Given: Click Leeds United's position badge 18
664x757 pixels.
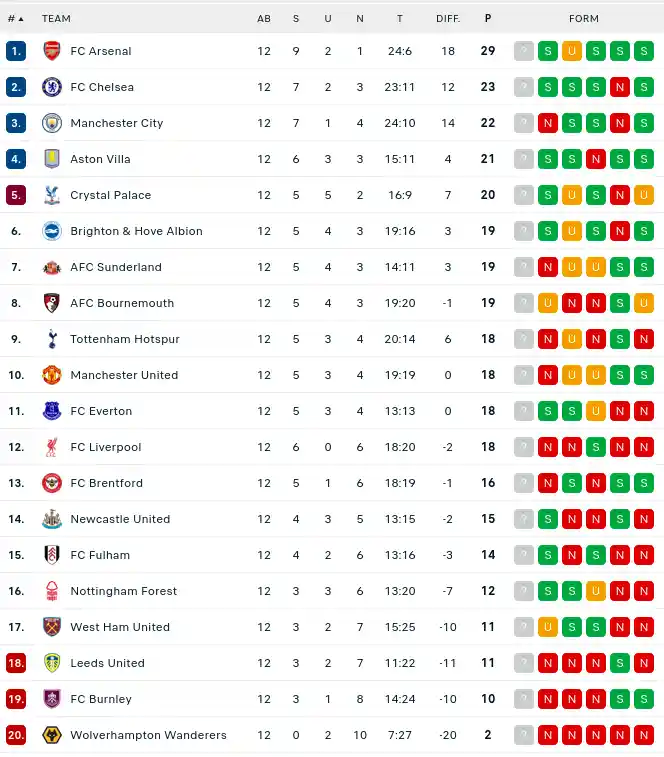Looking at the screenshot, I should click(16, 663).
